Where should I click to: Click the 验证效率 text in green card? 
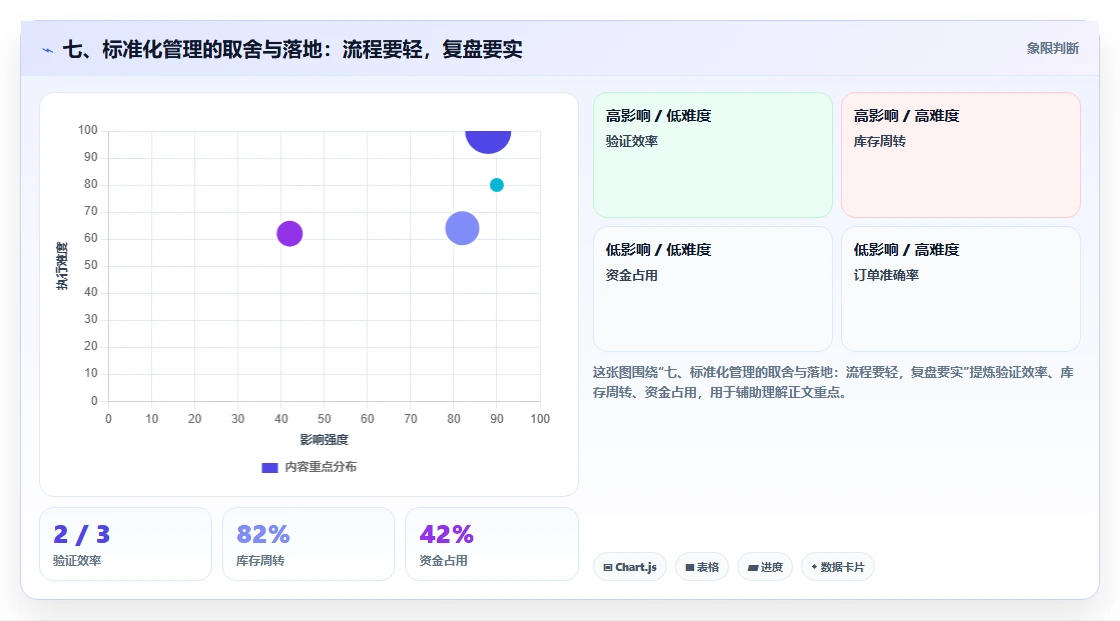pos(631,141)
